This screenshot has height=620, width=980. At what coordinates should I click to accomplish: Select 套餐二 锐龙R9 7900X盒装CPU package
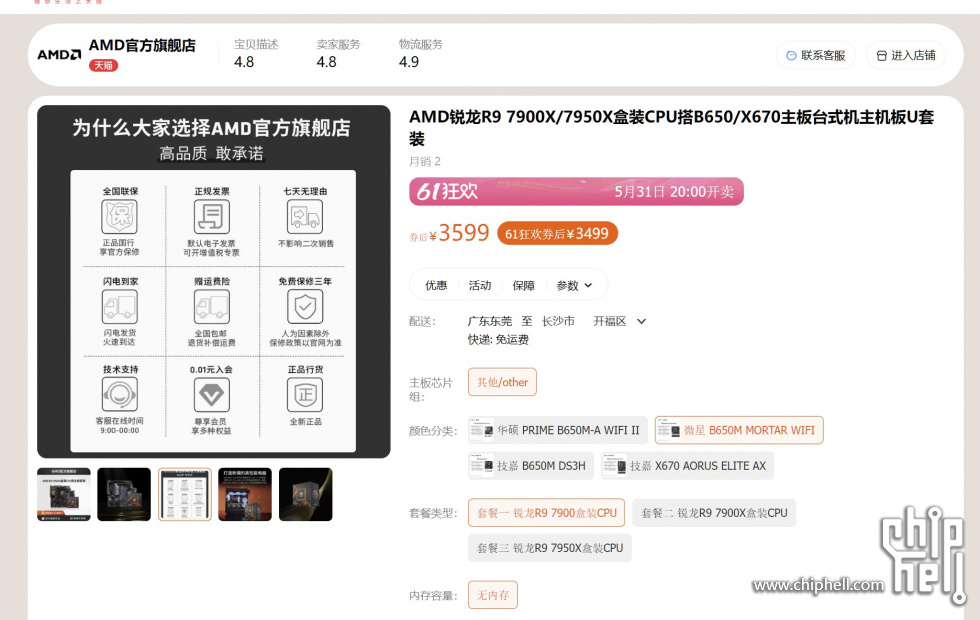click(714, 512)
